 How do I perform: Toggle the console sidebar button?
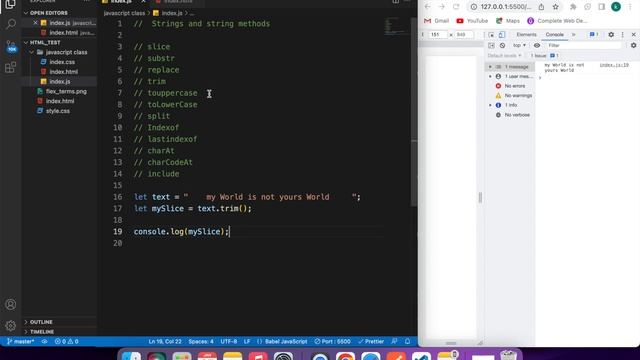click(x=491, y=45)
